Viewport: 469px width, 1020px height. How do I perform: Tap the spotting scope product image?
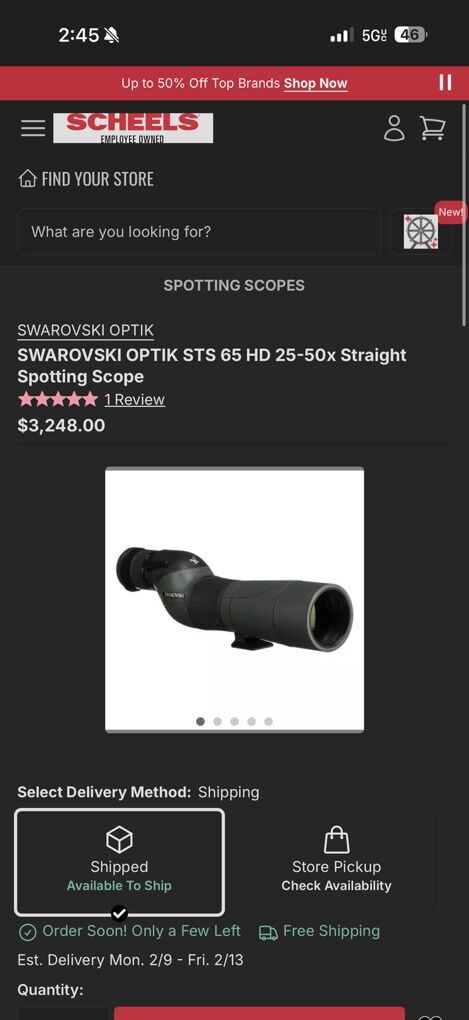[x=235, y=599]
